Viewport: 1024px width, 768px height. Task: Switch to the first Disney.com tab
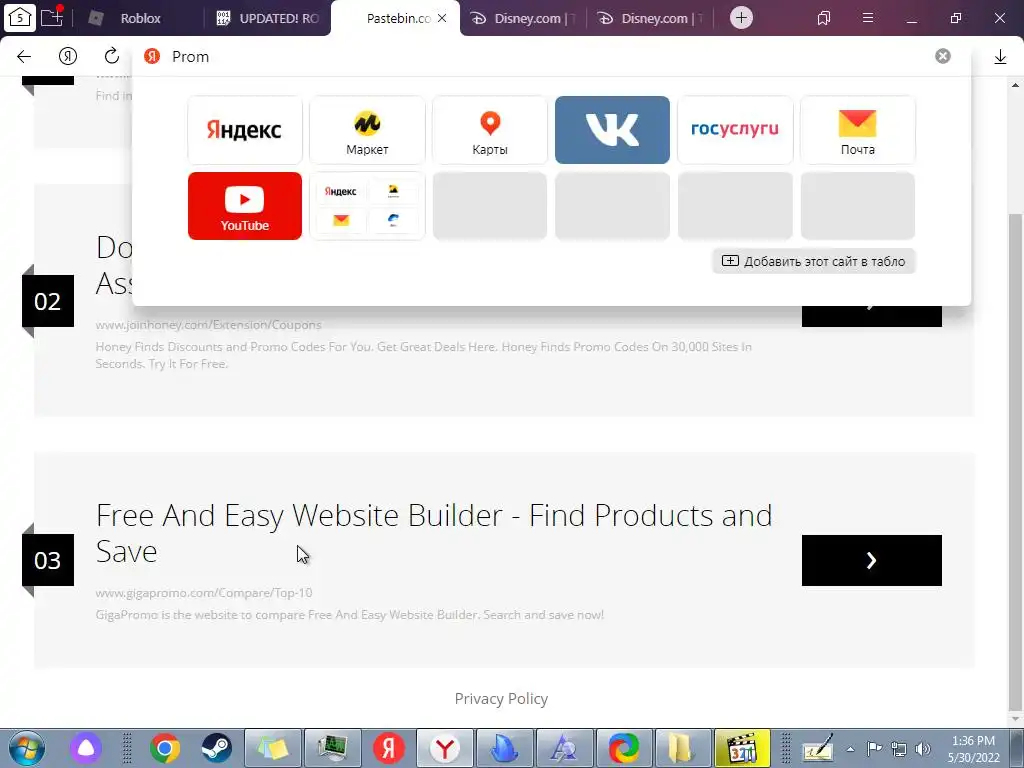coord(523,18)
